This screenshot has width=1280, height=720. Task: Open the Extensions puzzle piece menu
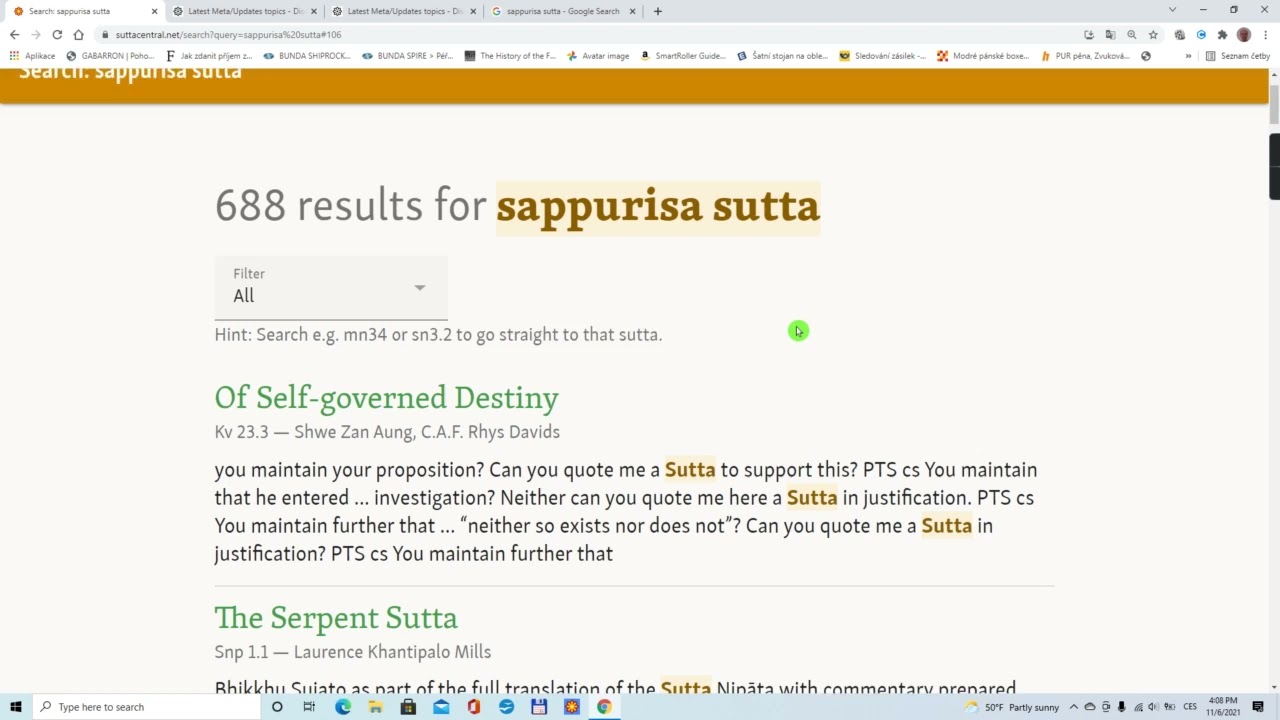[1222, 35]
